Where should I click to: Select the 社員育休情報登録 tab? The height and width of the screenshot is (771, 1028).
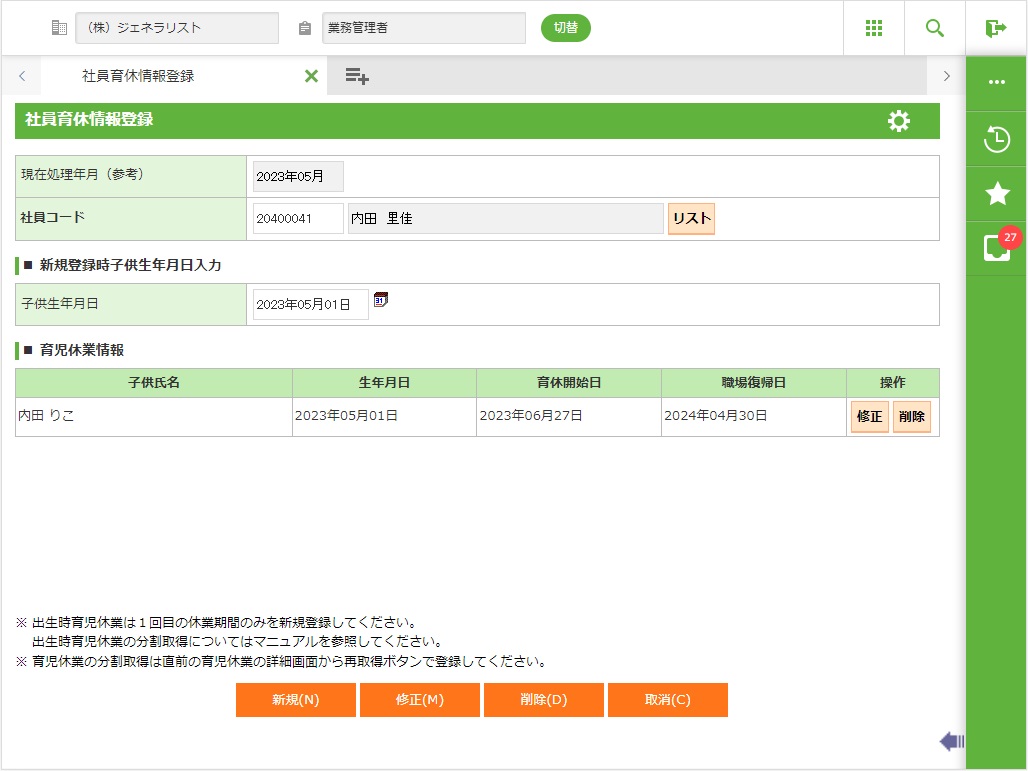tap(138, 76)
